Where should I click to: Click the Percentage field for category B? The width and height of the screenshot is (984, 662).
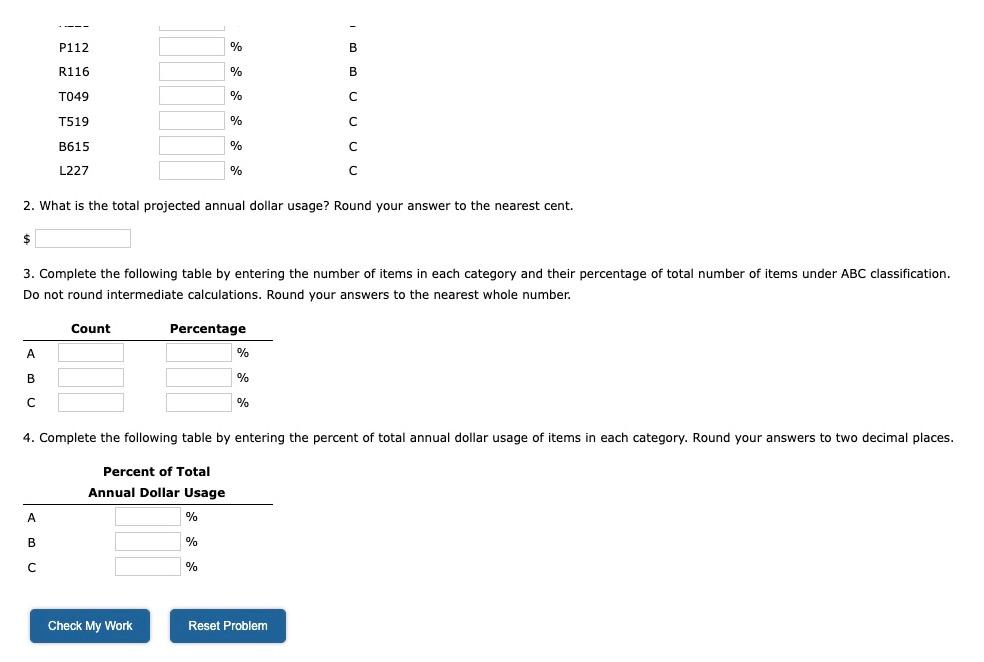pos(197,377)
